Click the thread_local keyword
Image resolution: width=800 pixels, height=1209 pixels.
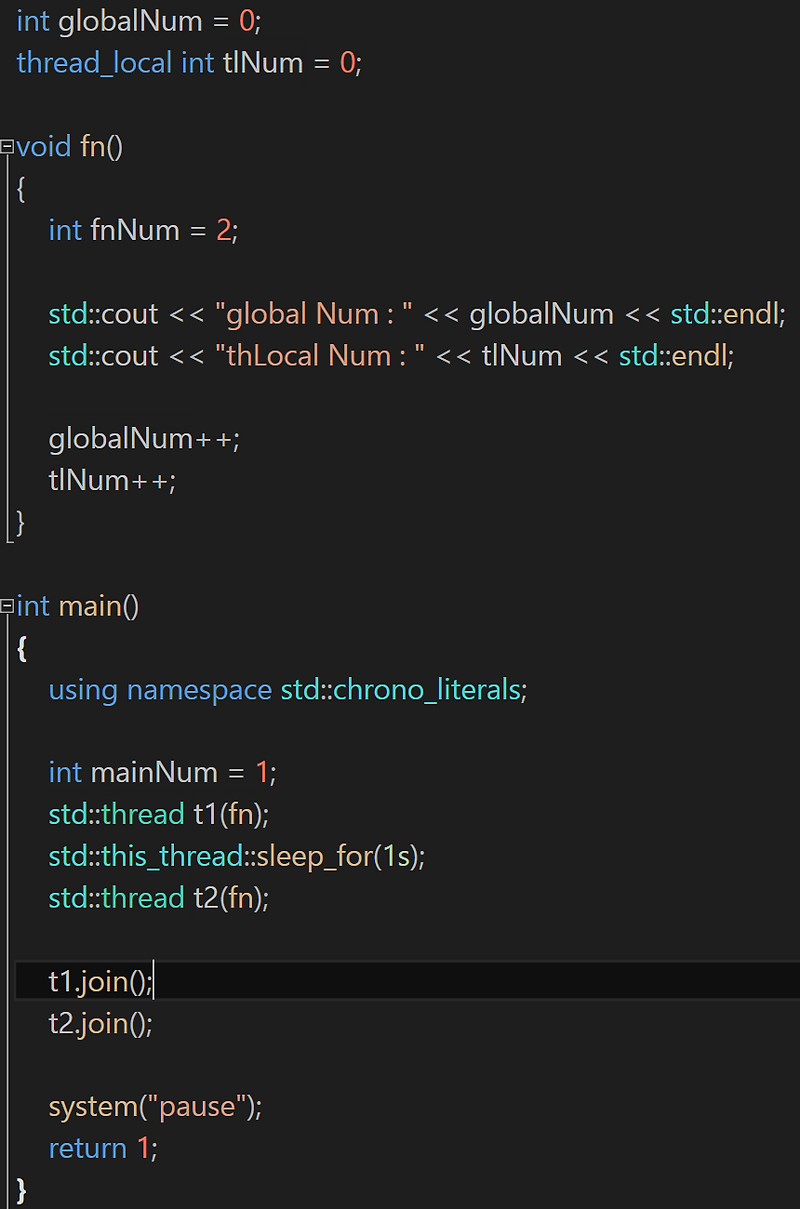coord(94,63)
